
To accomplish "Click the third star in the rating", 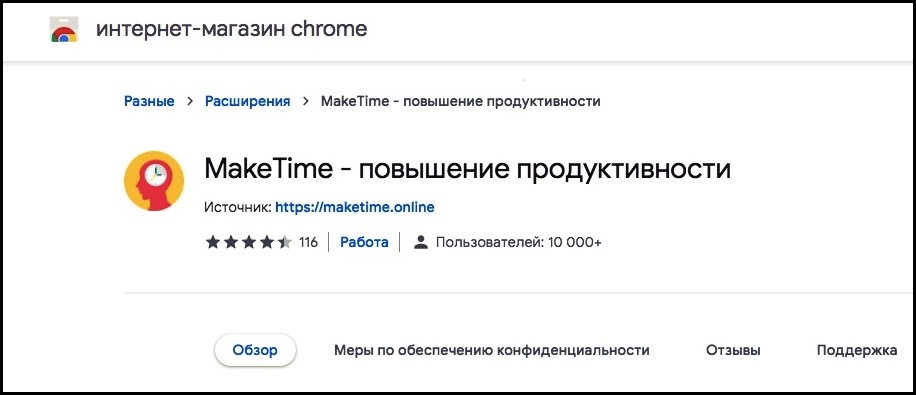I will (x=249, y=242).
